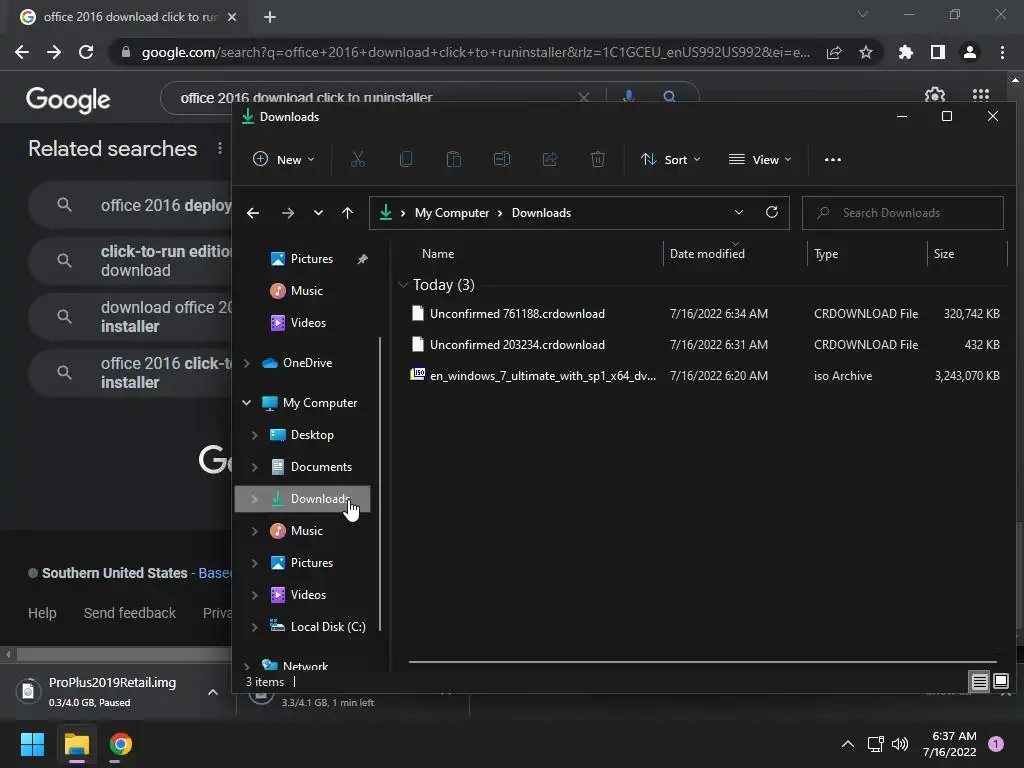Expand address bar history dropdown
The width and height of the screenshot is (1024, 768).
(x=739, y=212)
